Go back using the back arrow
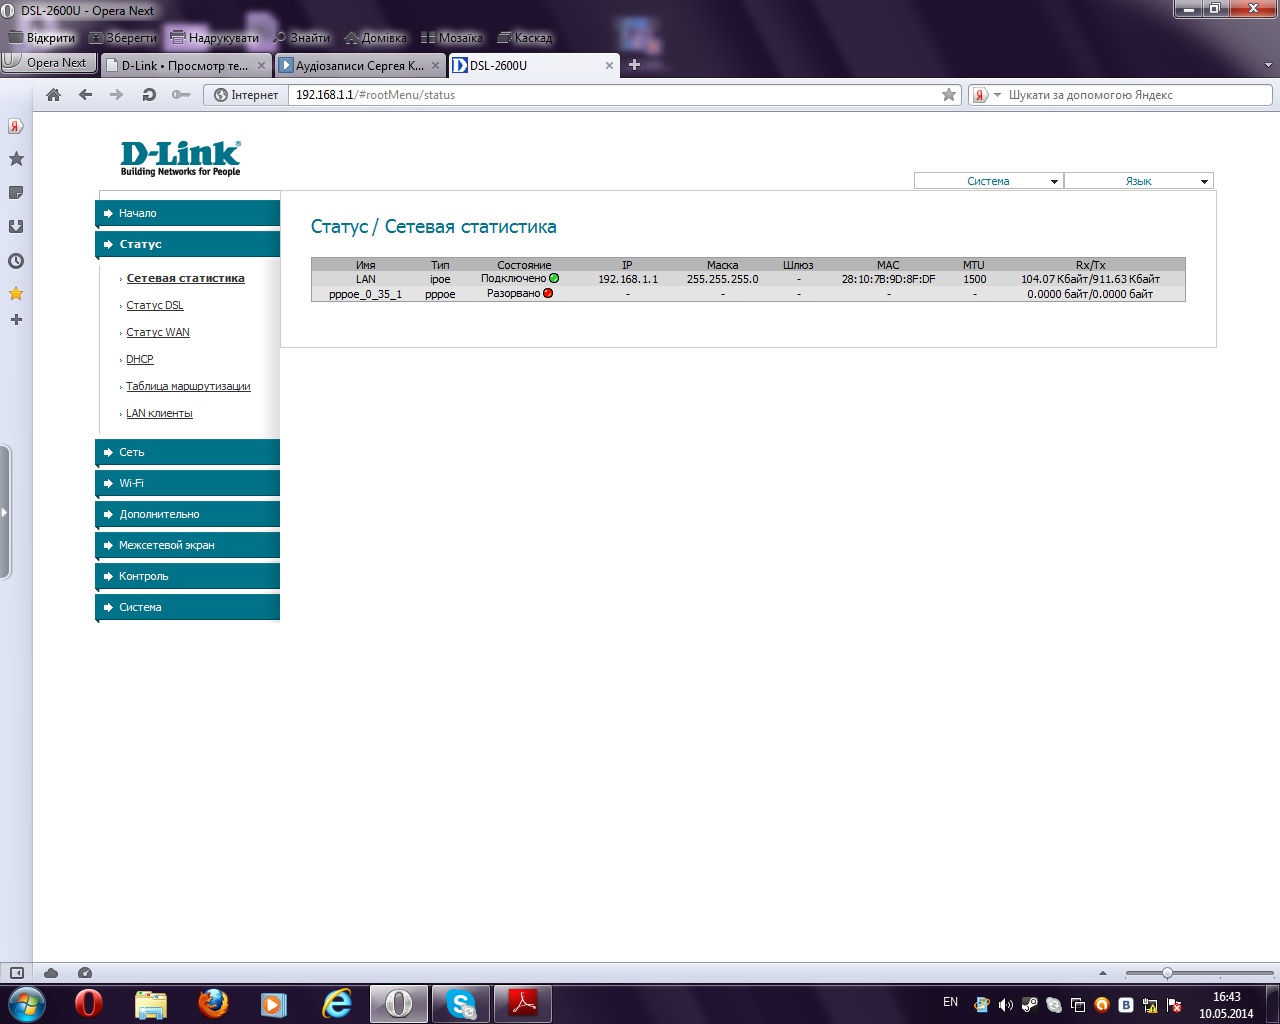 tap(86, 95)
